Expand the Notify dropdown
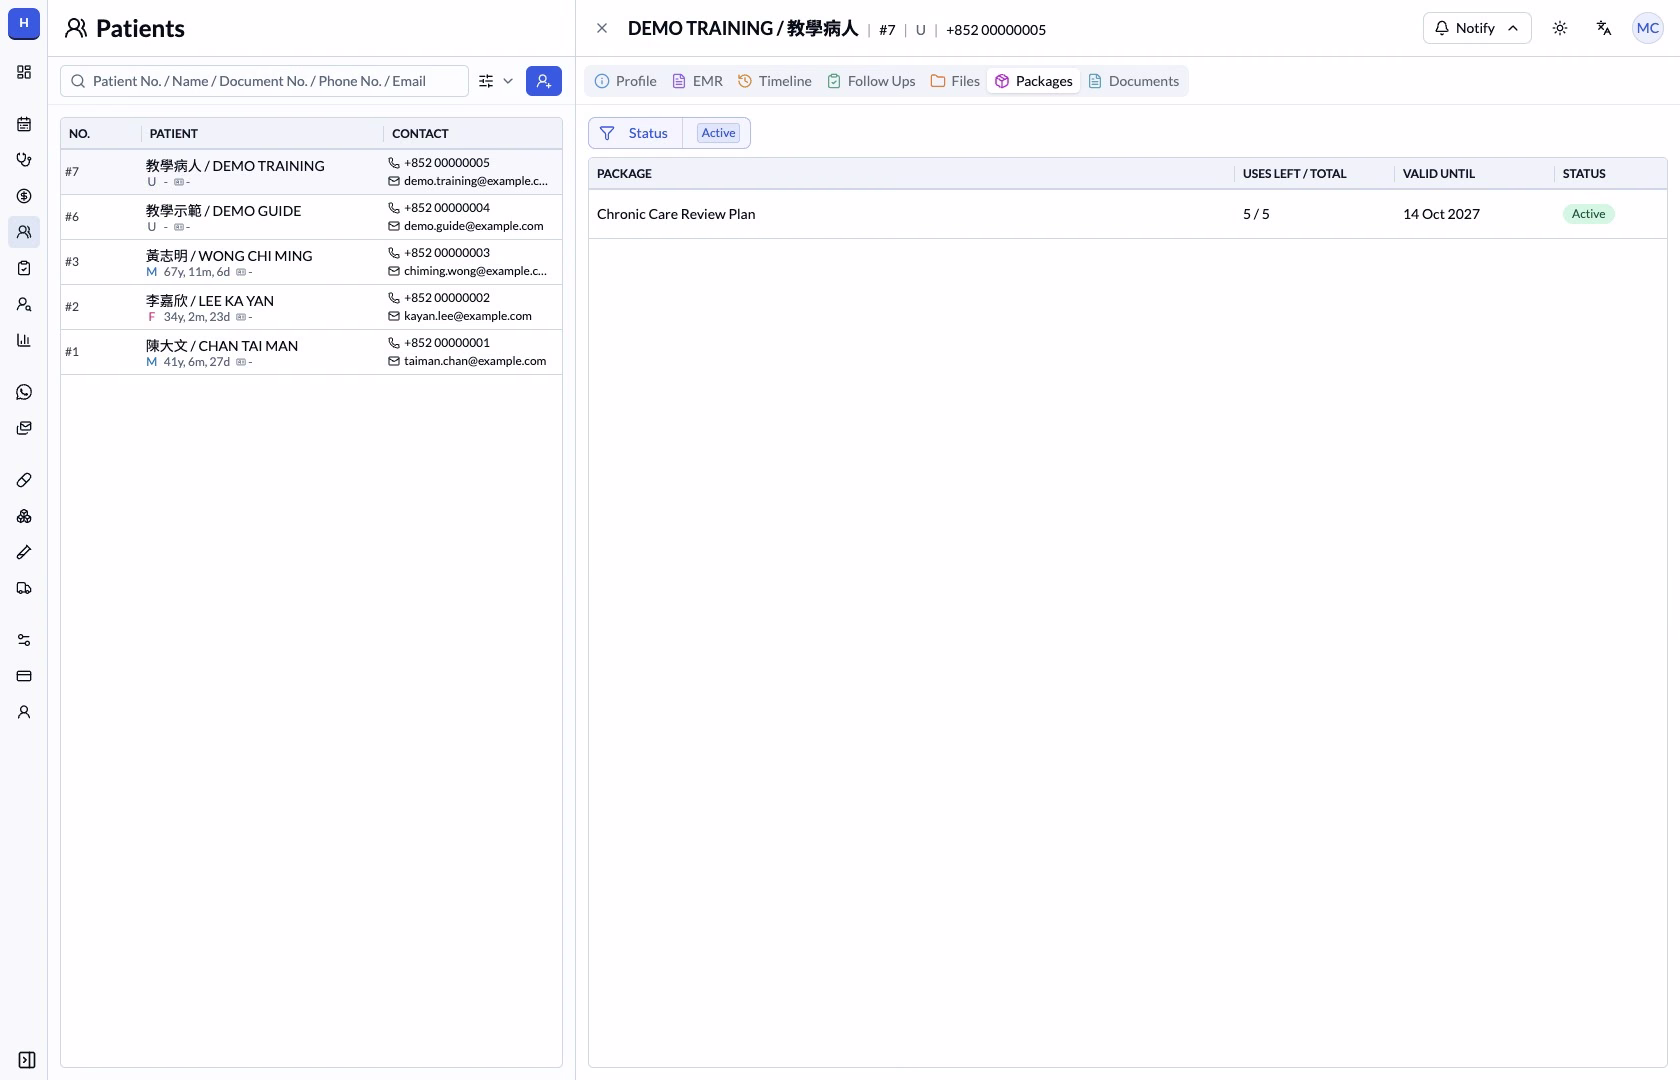 [x=1477, y=28]
